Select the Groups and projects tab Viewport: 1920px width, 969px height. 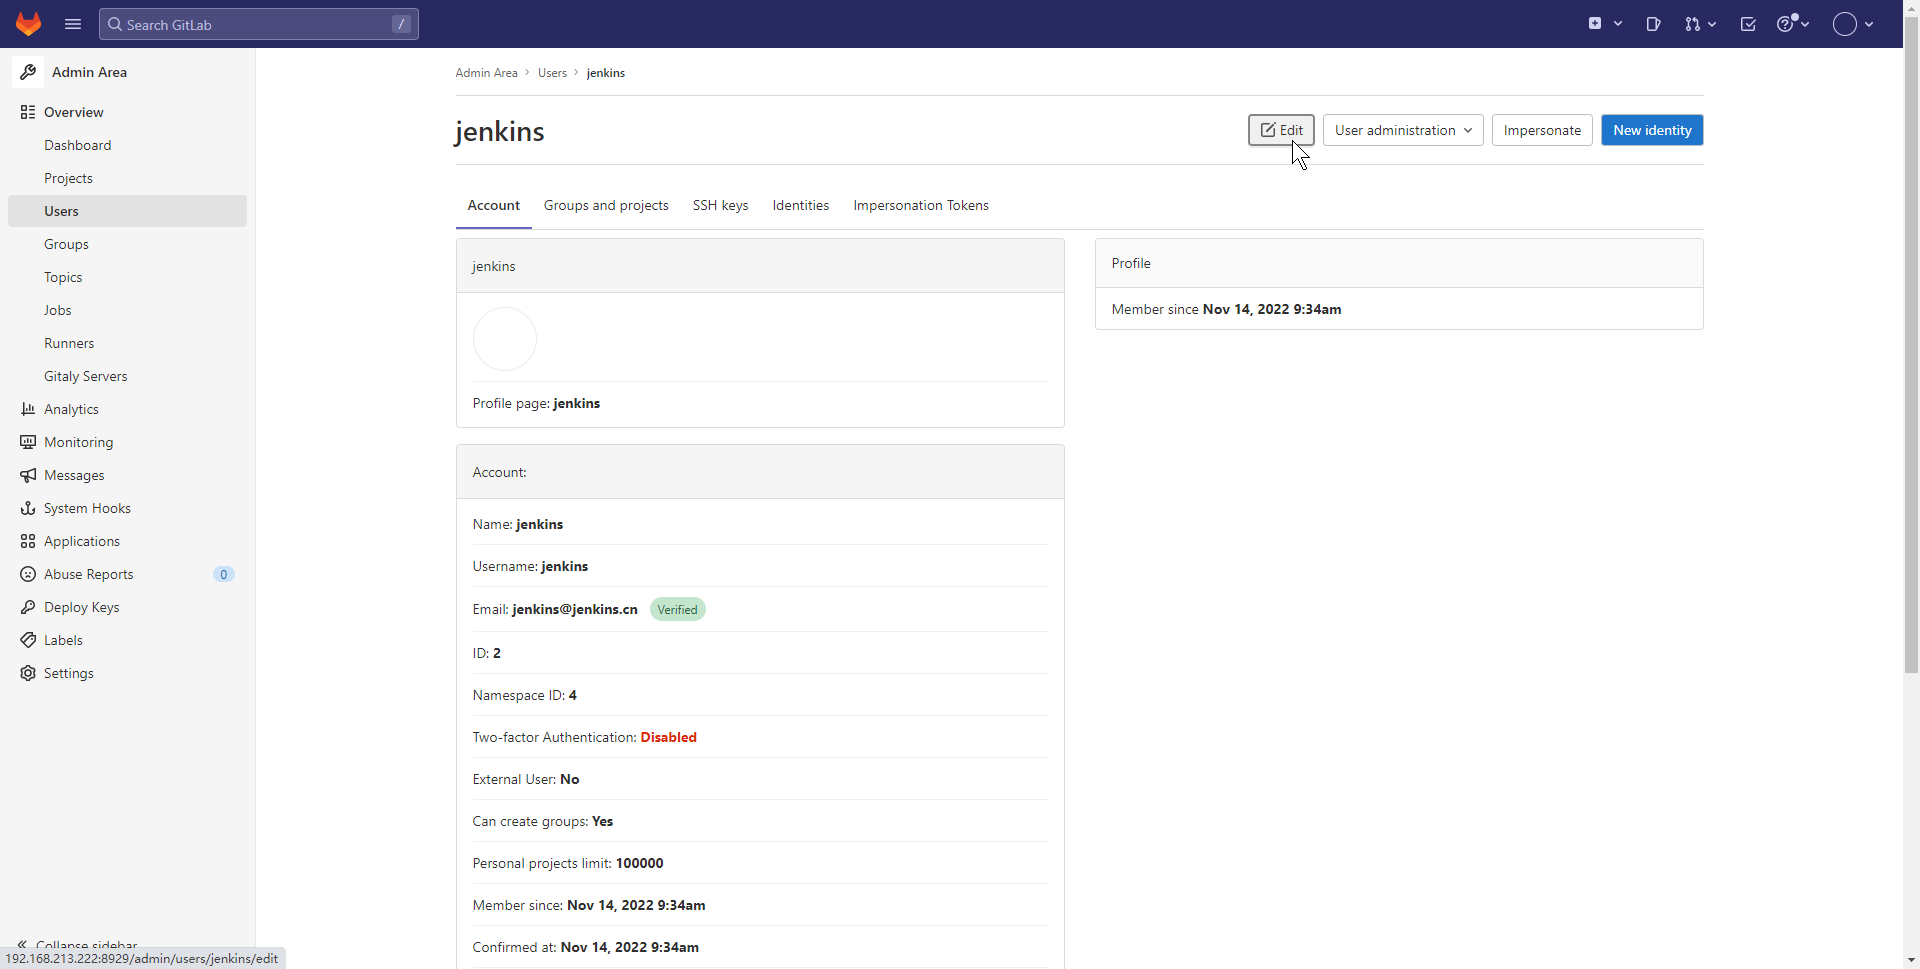[x=606, y=205]
